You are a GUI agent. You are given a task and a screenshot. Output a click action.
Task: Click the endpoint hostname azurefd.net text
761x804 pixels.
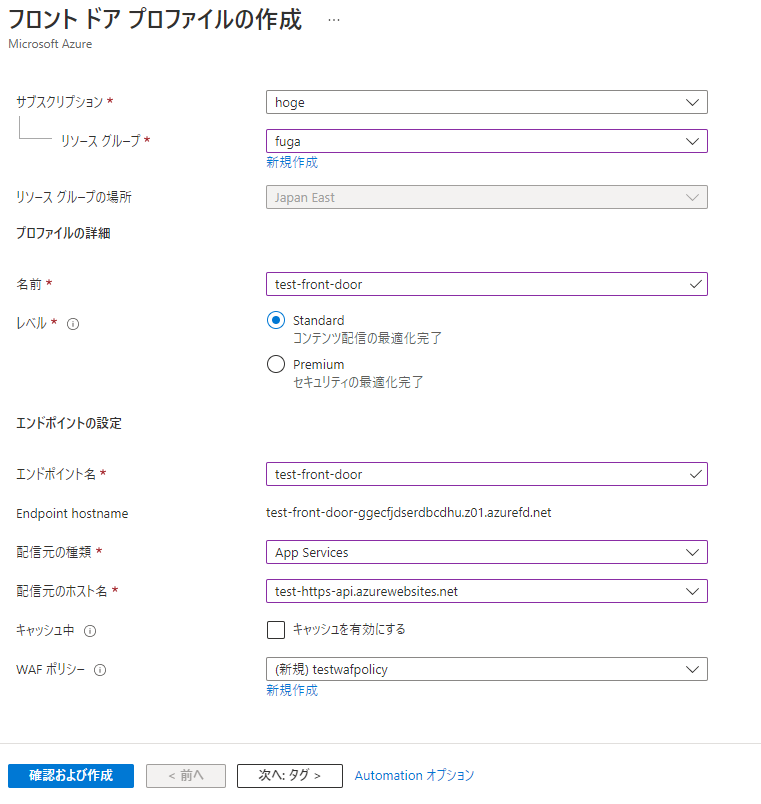coord(409,513)
